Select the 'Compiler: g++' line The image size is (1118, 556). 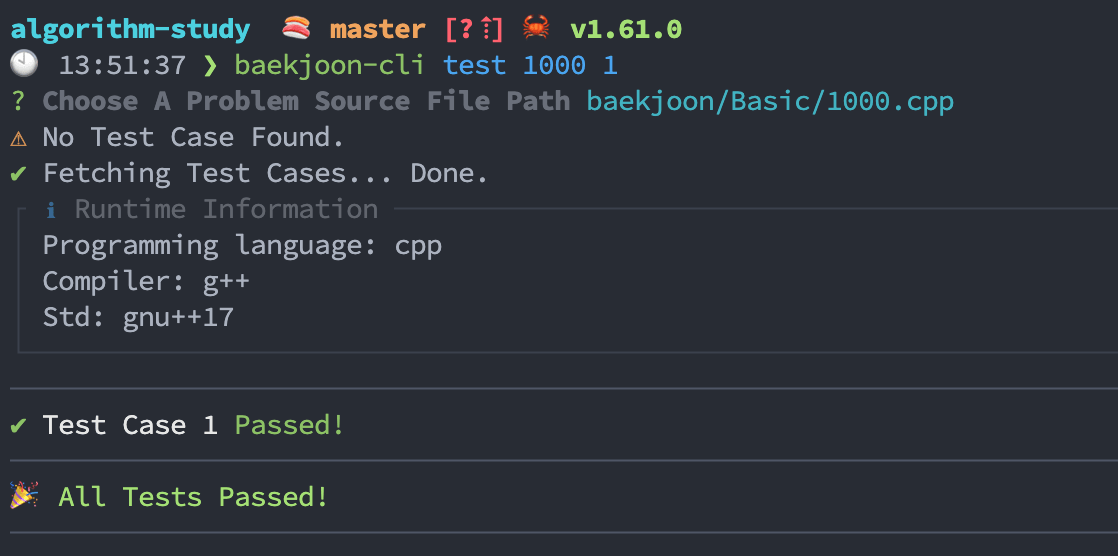[146, 281]
